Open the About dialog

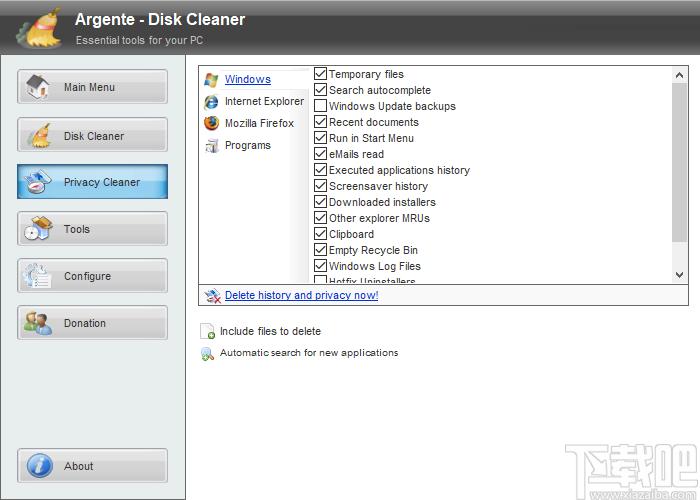click(92, 466)
